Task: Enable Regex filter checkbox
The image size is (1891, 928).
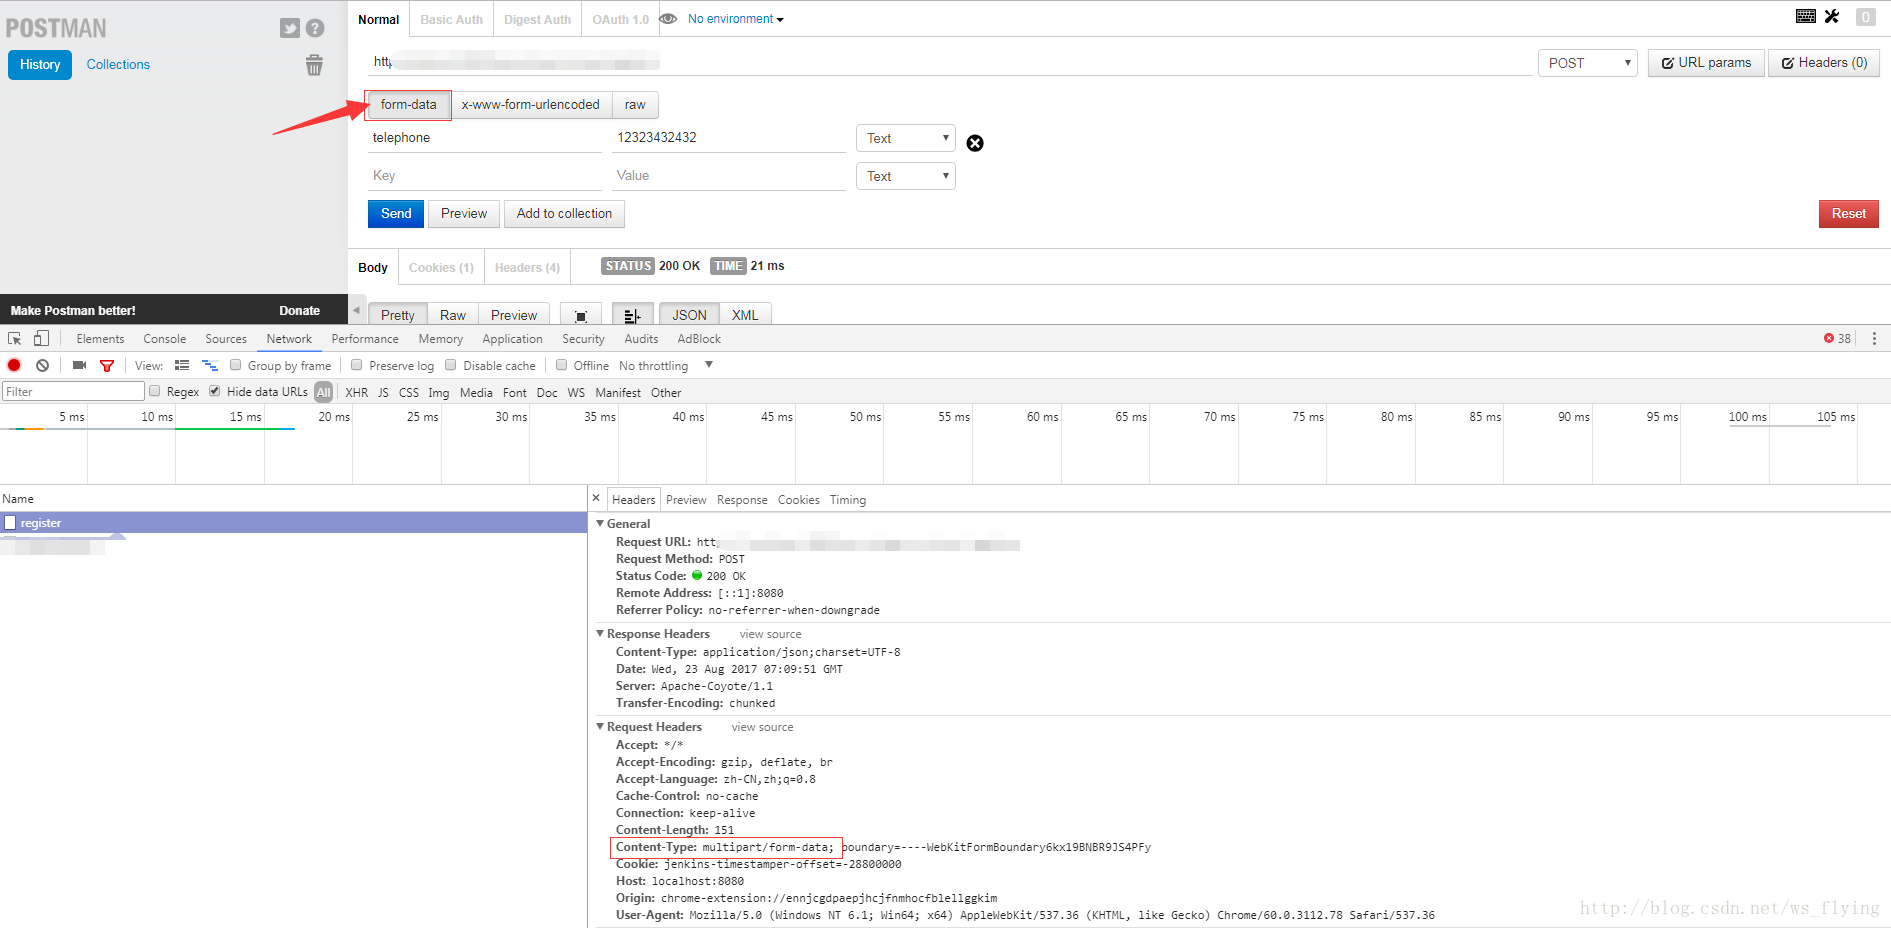Action: 154,391
